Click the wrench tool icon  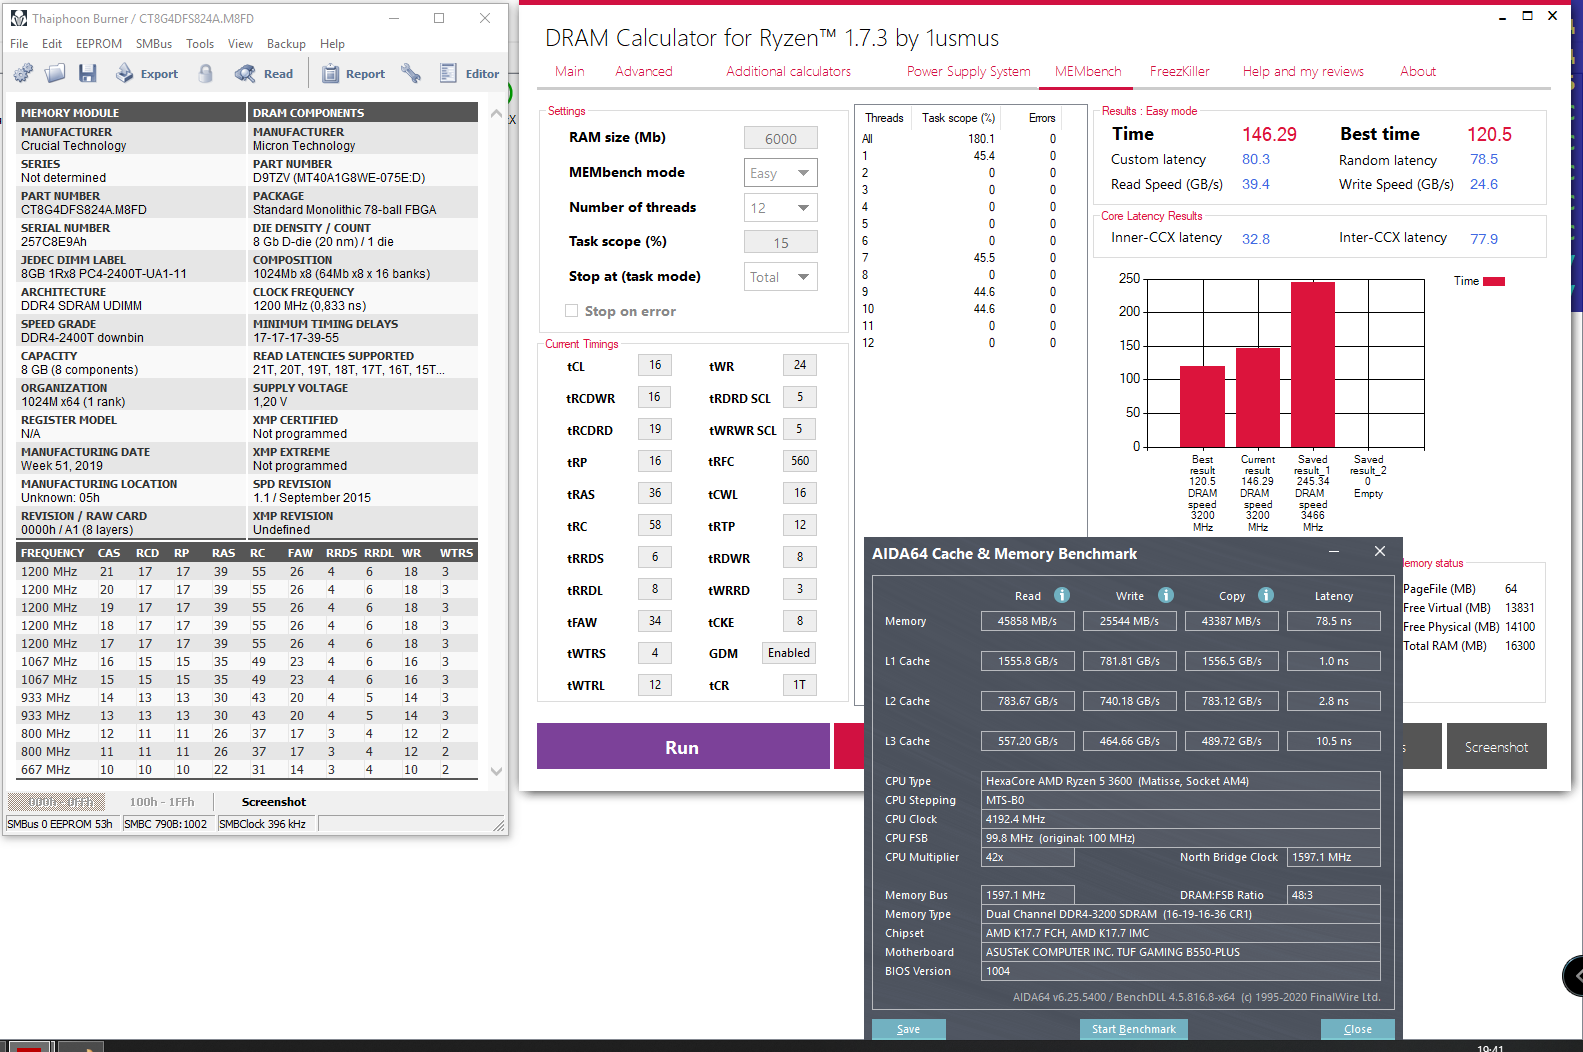pos(411,73)
